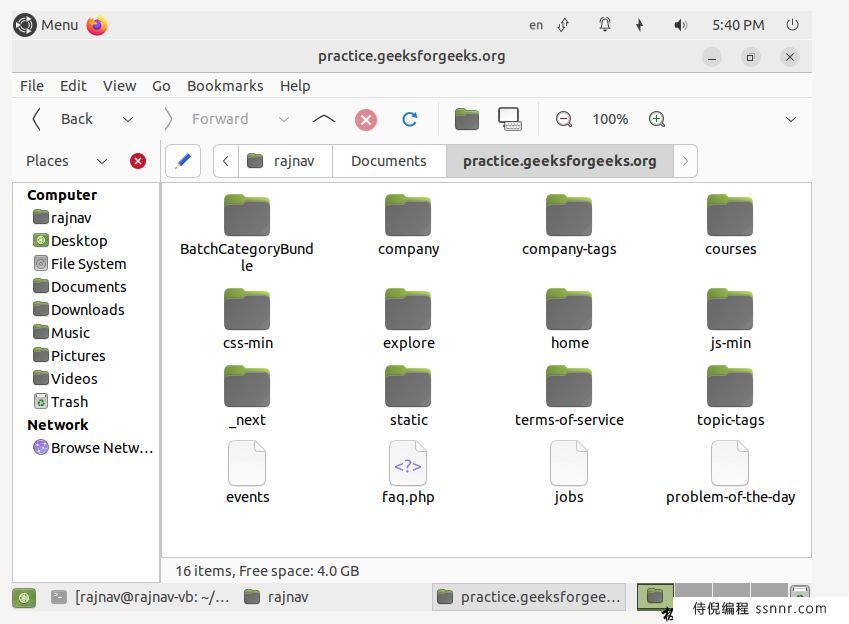Select the events file
The image size is (849, 624).
pos(247,473)
